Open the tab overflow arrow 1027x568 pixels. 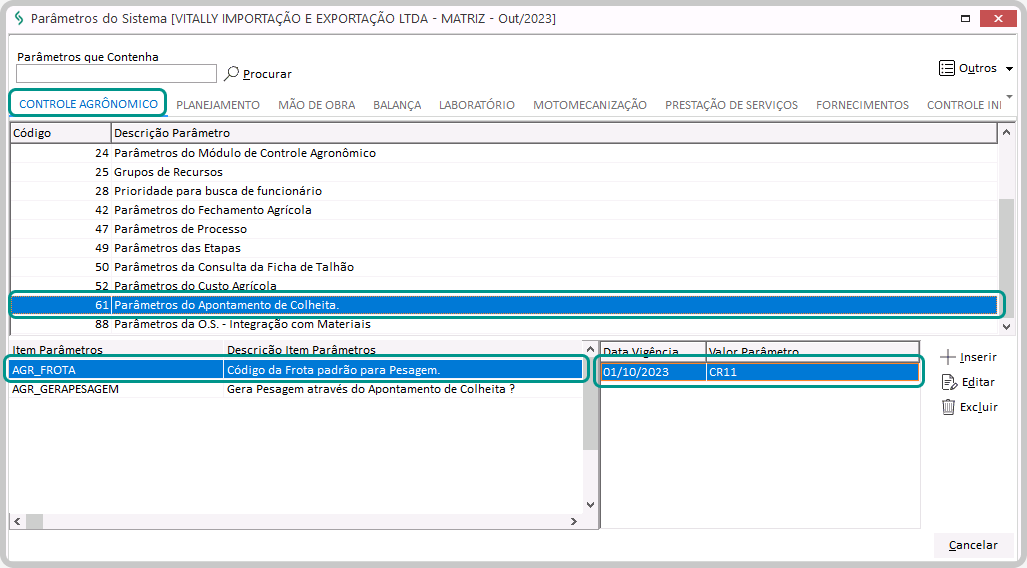[x=1009, y=97]
